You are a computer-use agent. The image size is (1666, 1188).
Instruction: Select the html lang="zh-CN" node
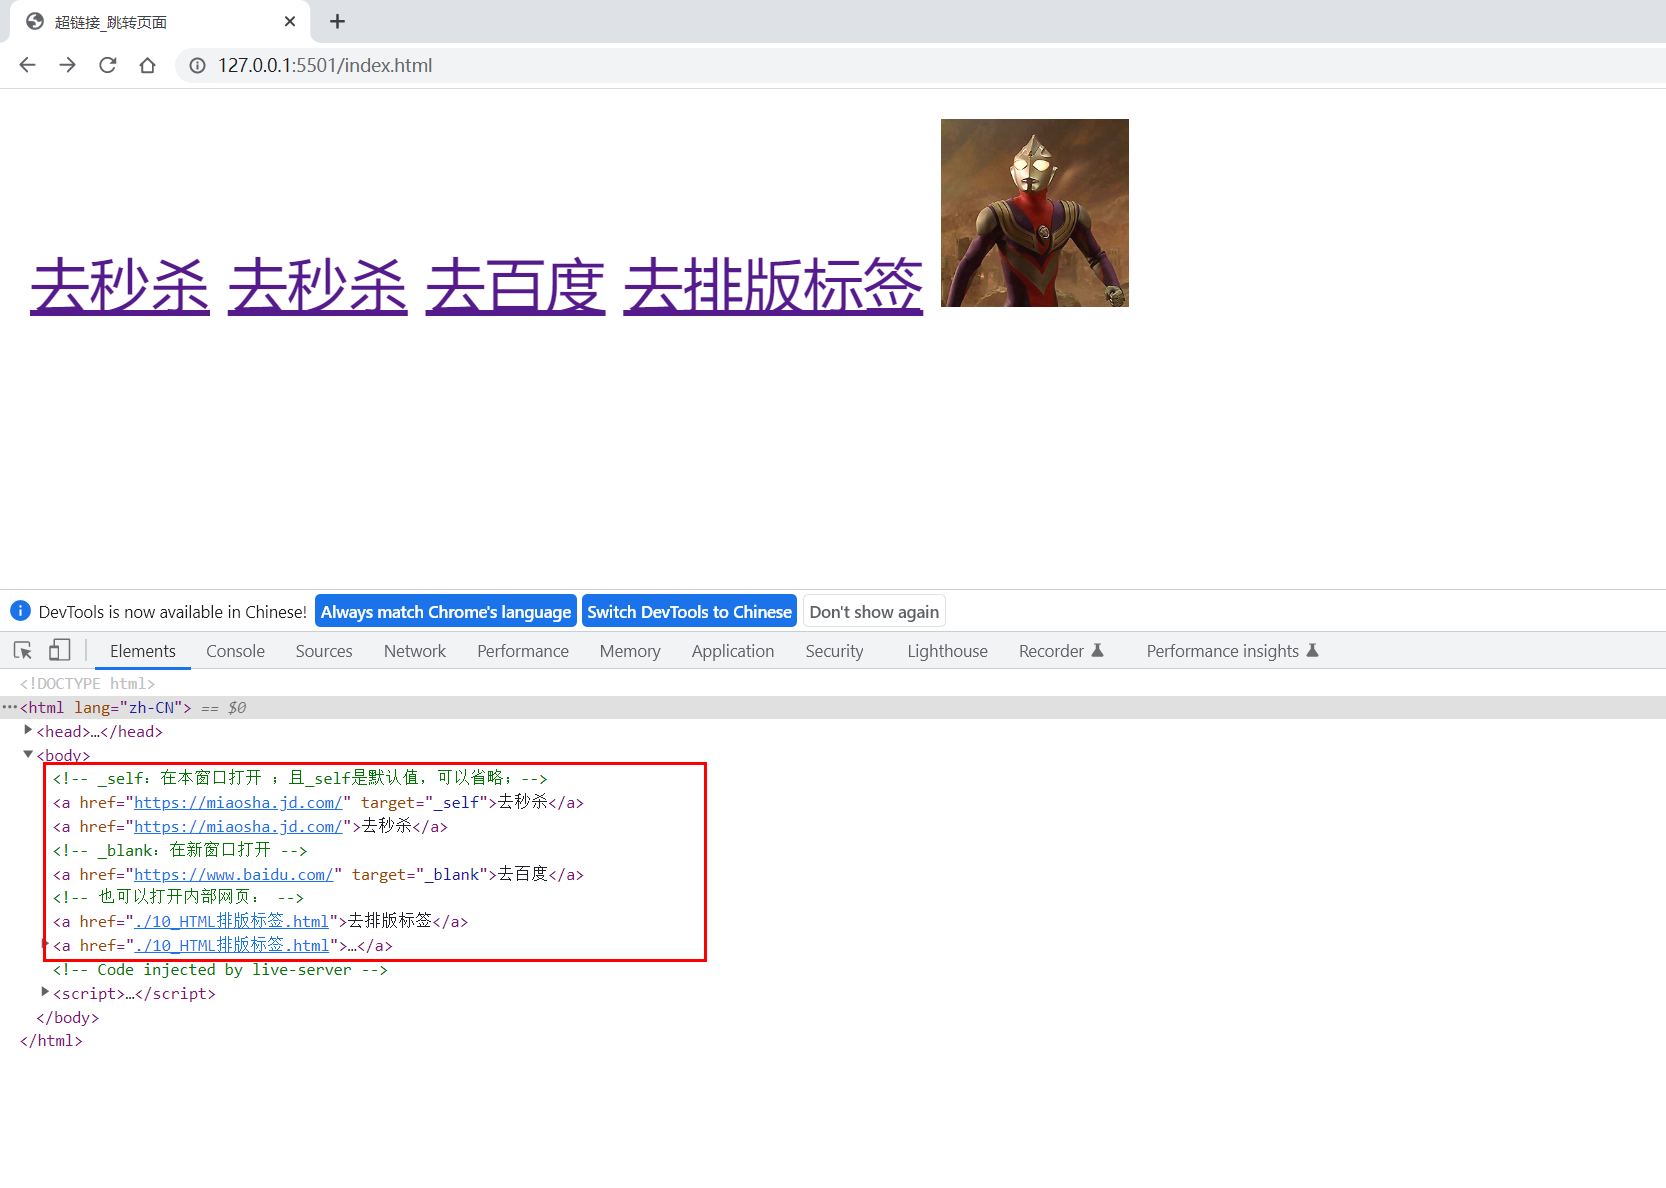105,707
